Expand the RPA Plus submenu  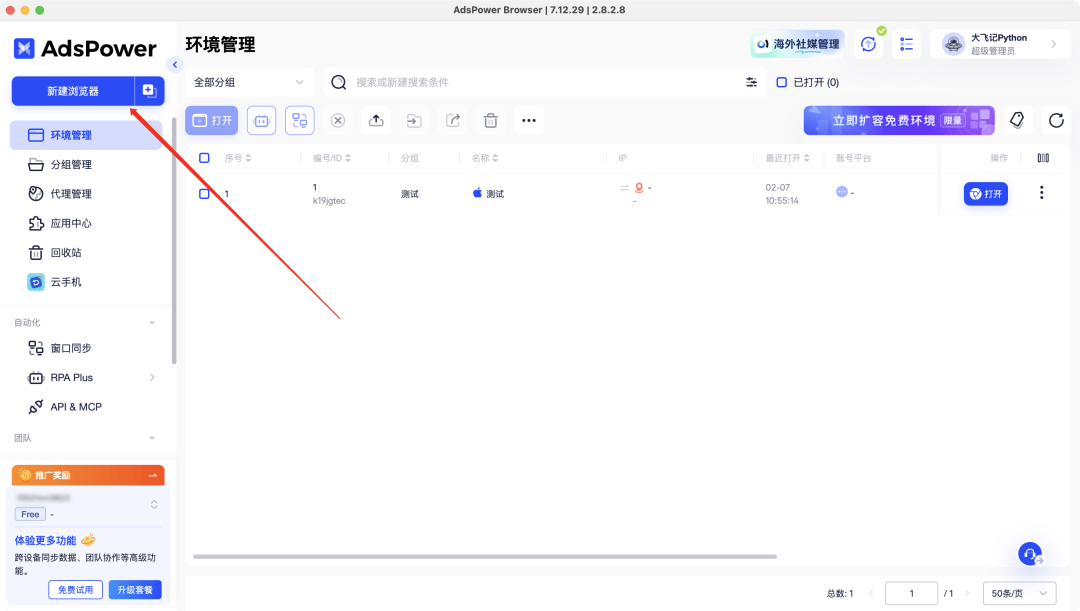152,377
